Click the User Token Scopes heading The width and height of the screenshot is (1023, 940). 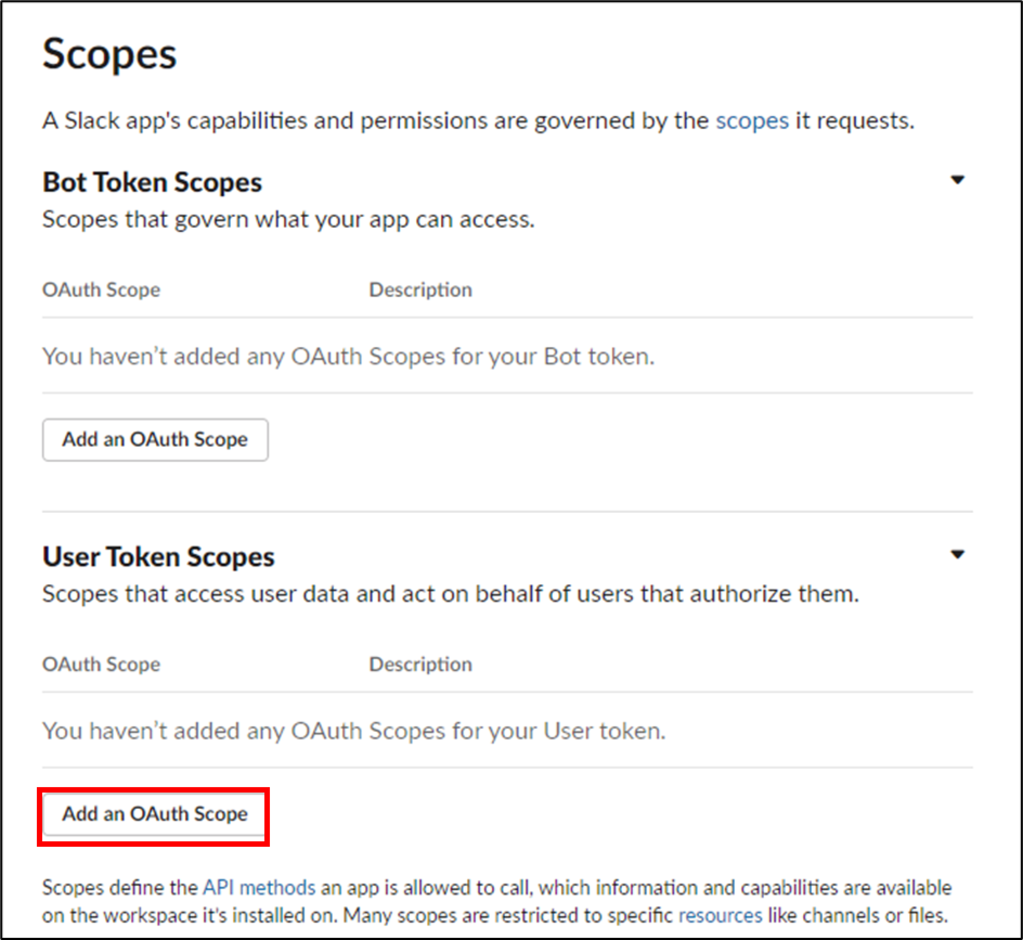pos(159,556)
